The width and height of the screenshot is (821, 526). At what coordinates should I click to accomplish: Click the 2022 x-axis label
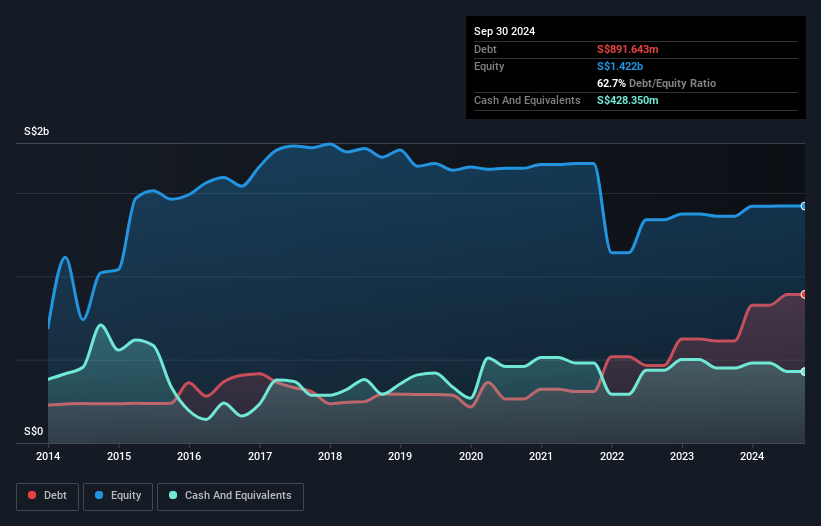point(612,456)
